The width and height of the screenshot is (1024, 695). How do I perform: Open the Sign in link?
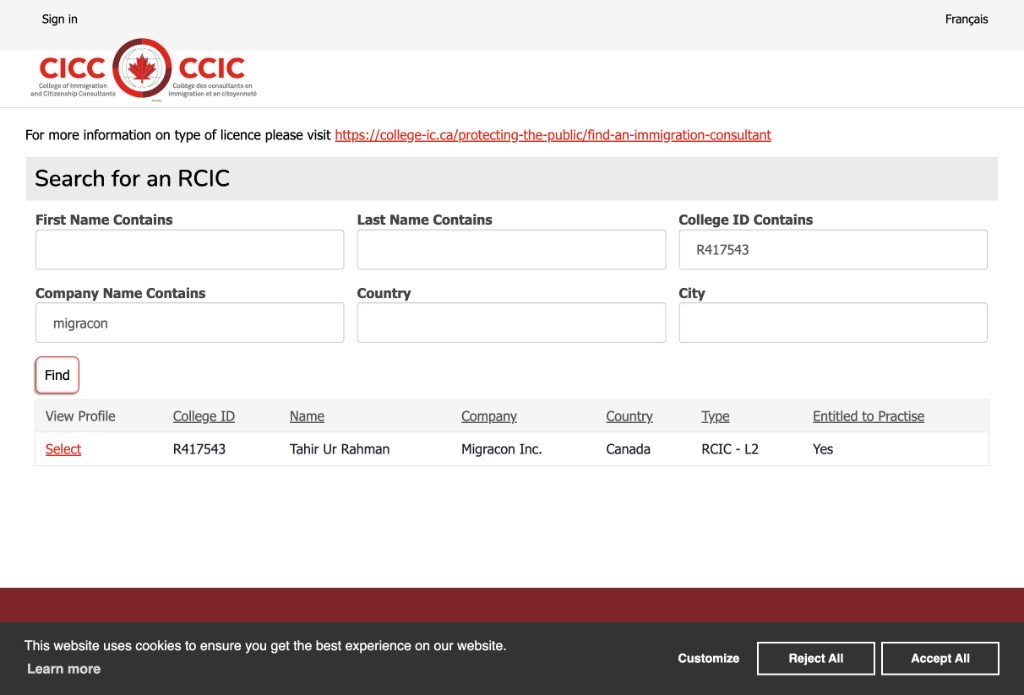[59, 19]
